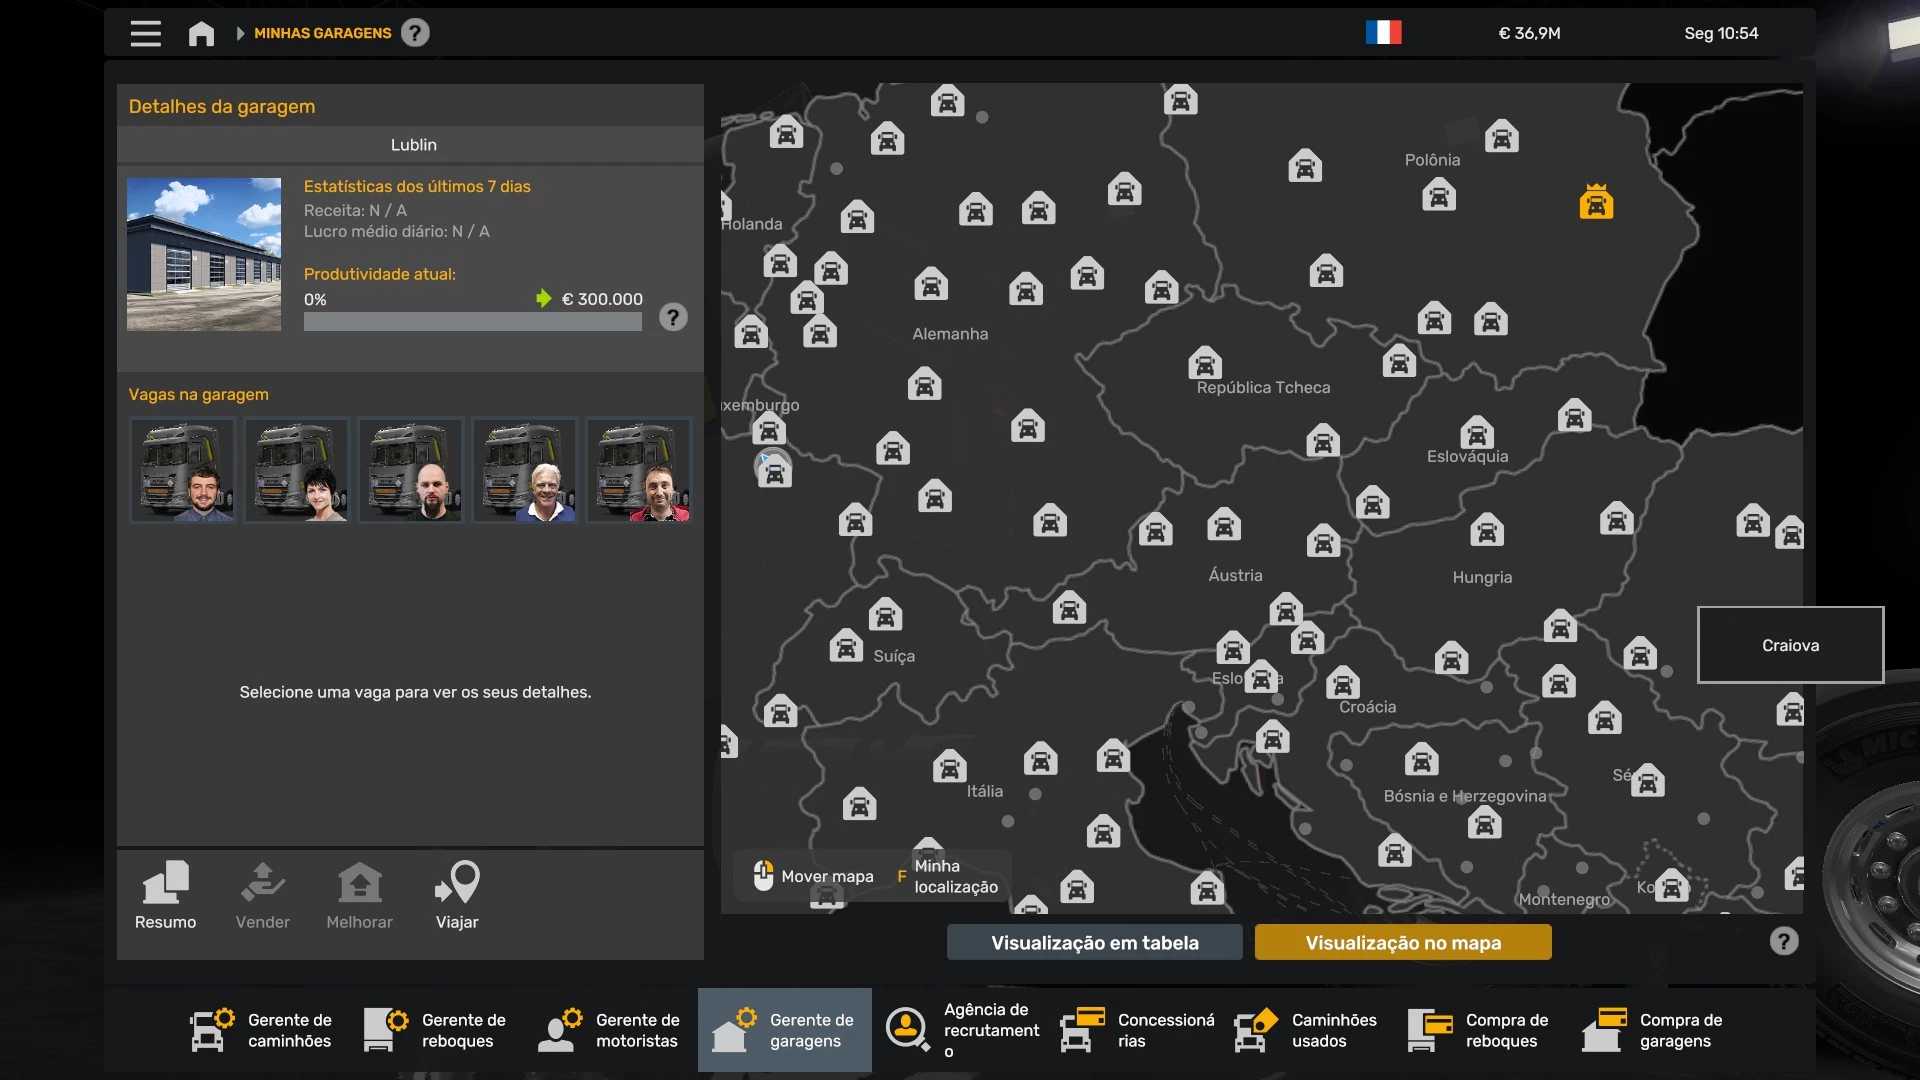The image size is (1920, 1080).
Task: Click the productivity progress bar
Action: click(x=472, y=322)
